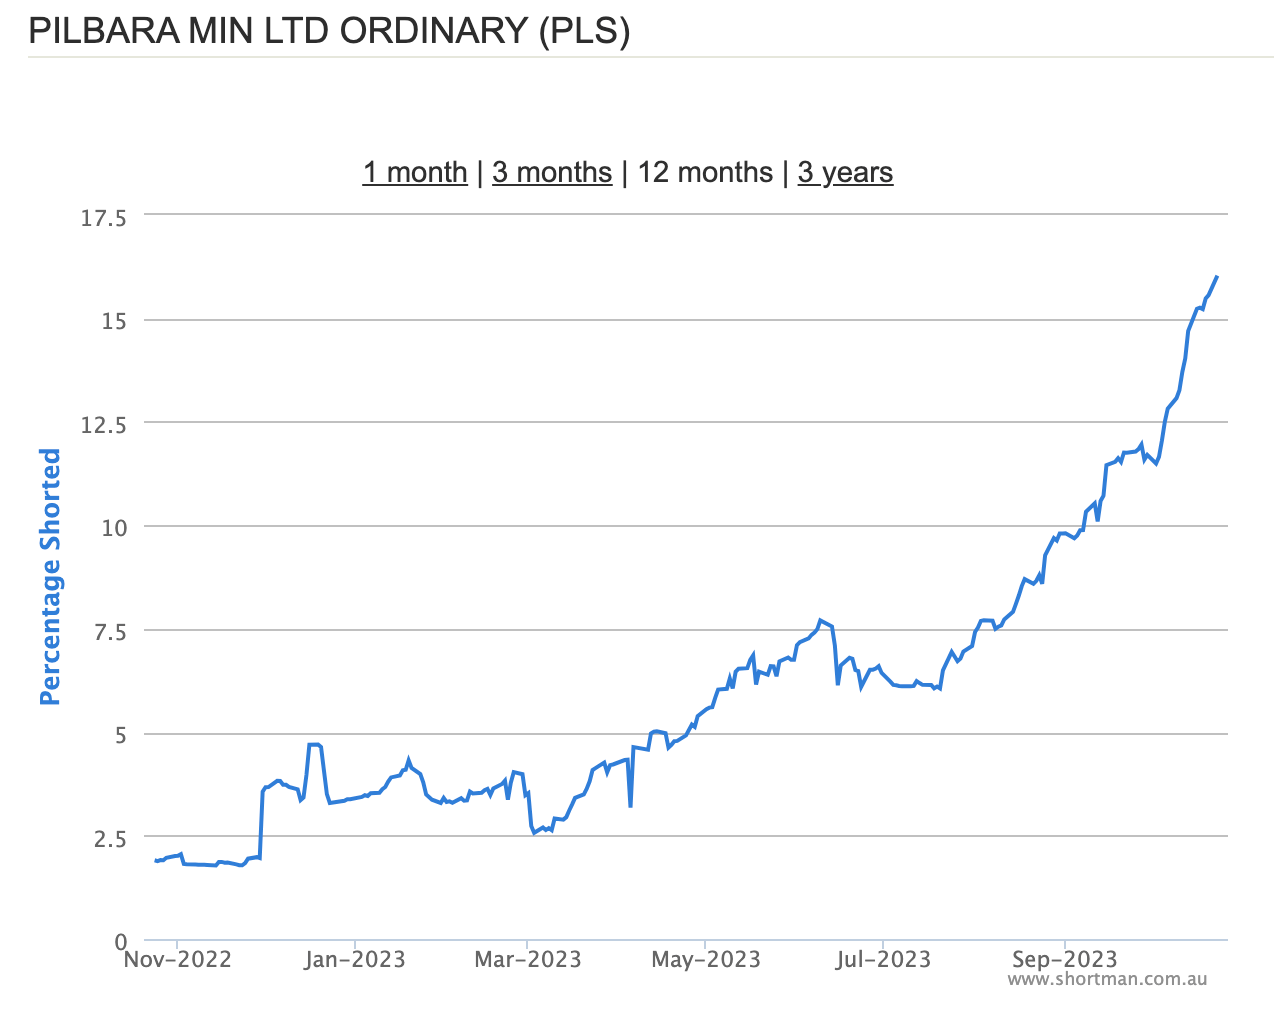Image resolution: width=1274 pixels, height=1024 pixels.
Task: Click the latest data point ending the blue line
Action: click(1216, 277)
